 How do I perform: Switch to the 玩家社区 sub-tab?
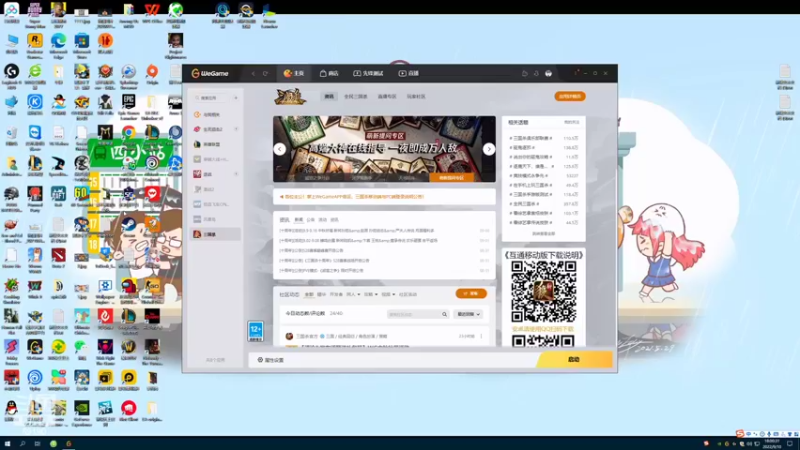(x=416, y=96)
